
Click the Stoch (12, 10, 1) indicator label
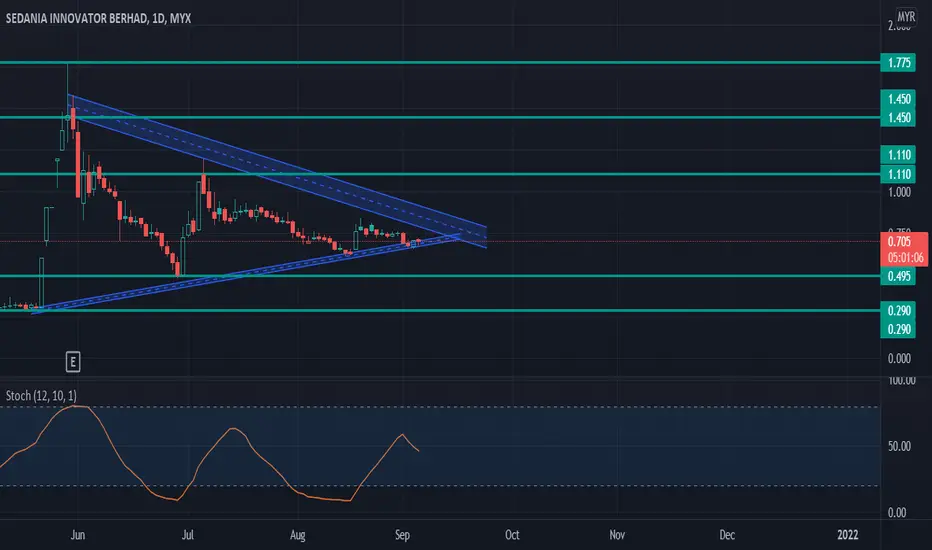(x=41, y=395)
